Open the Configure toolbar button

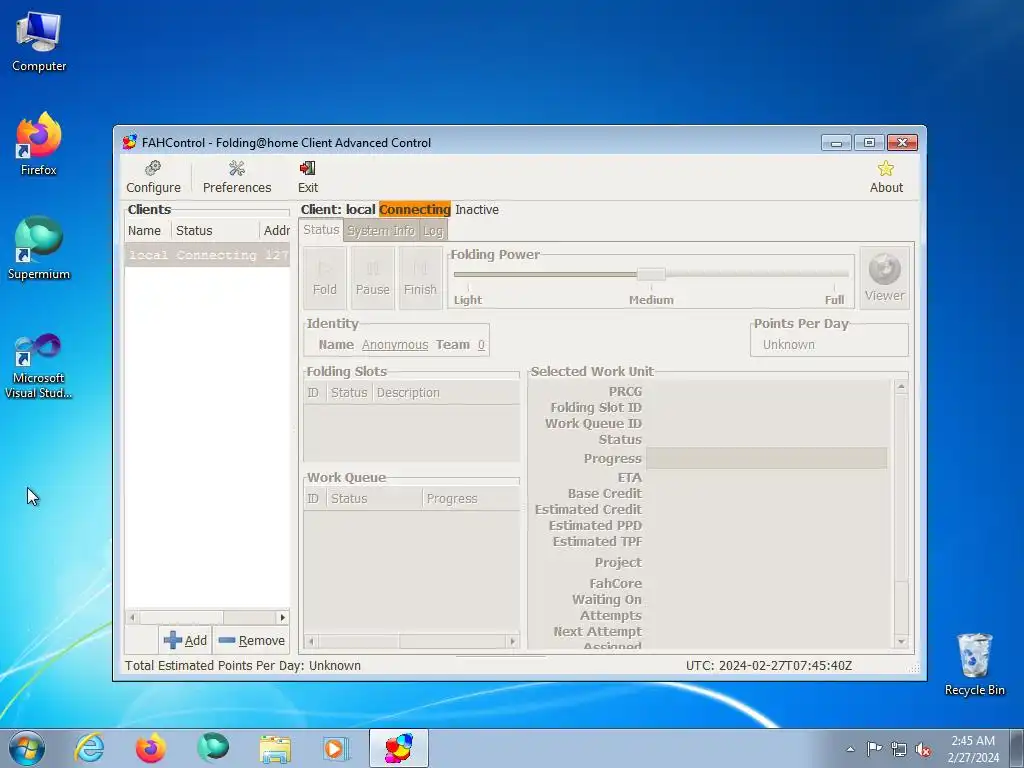point(153,177)
